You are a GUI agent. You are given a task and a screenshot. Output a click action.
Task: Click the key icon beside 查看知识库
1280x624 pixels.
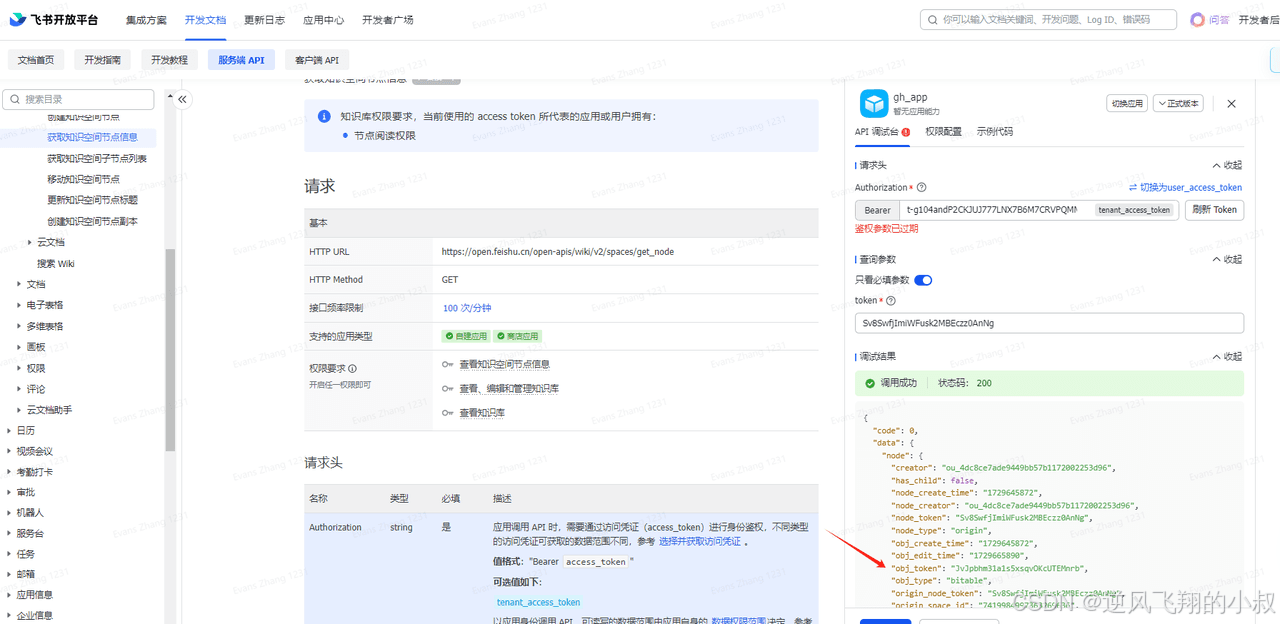tap(448, 413)
